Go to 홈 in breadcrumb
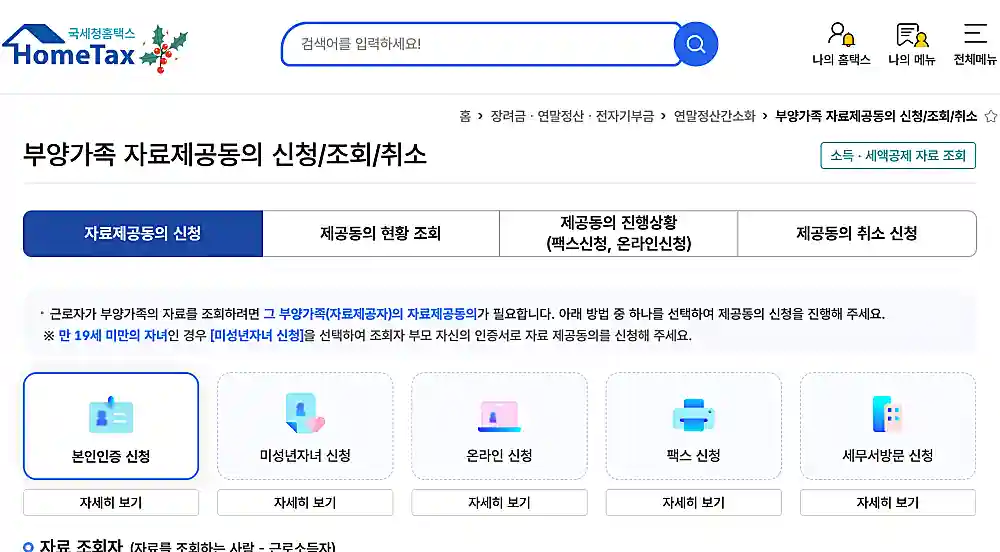The image size is (1000, 552). click(465, 116)
